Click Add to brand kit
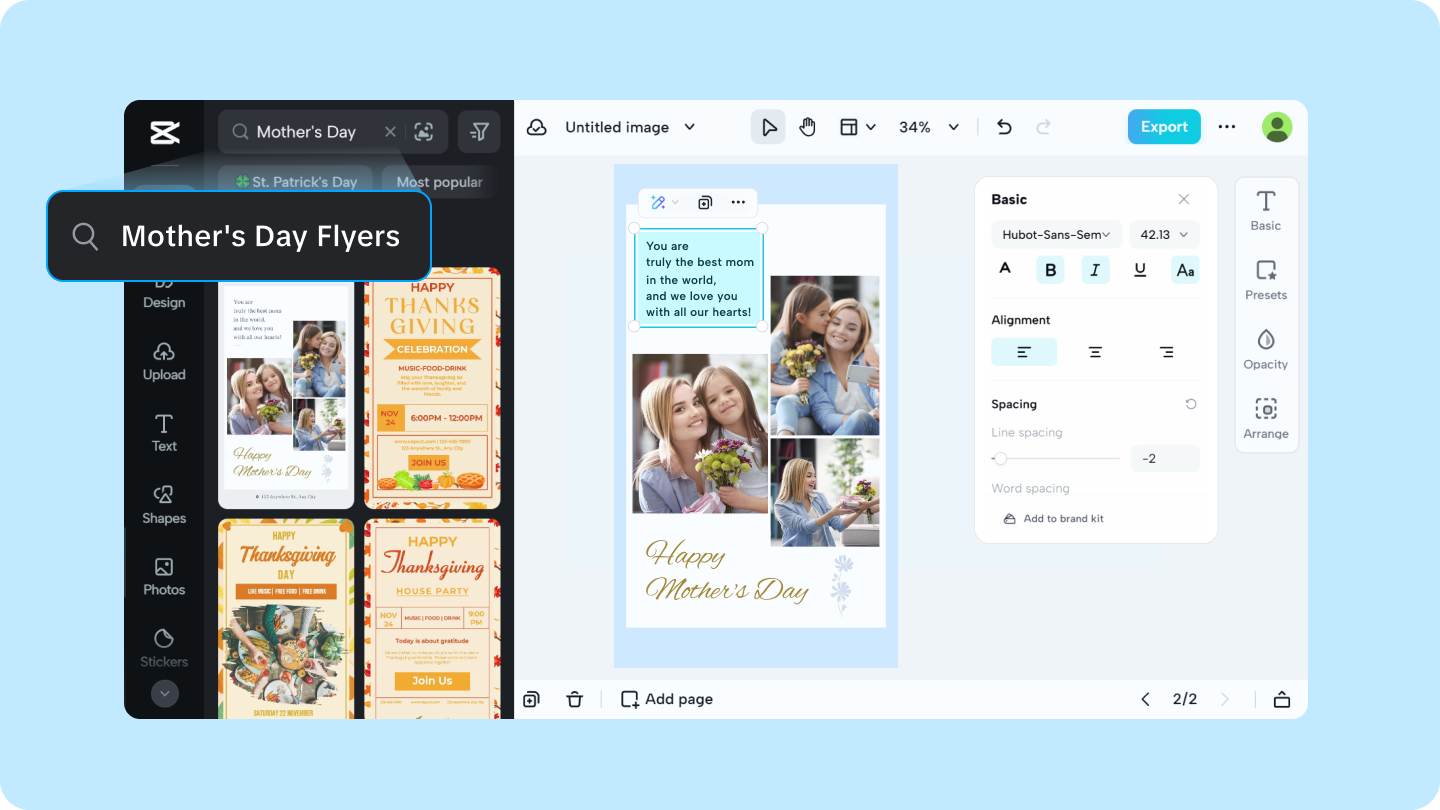 [x=1053, y=519]
